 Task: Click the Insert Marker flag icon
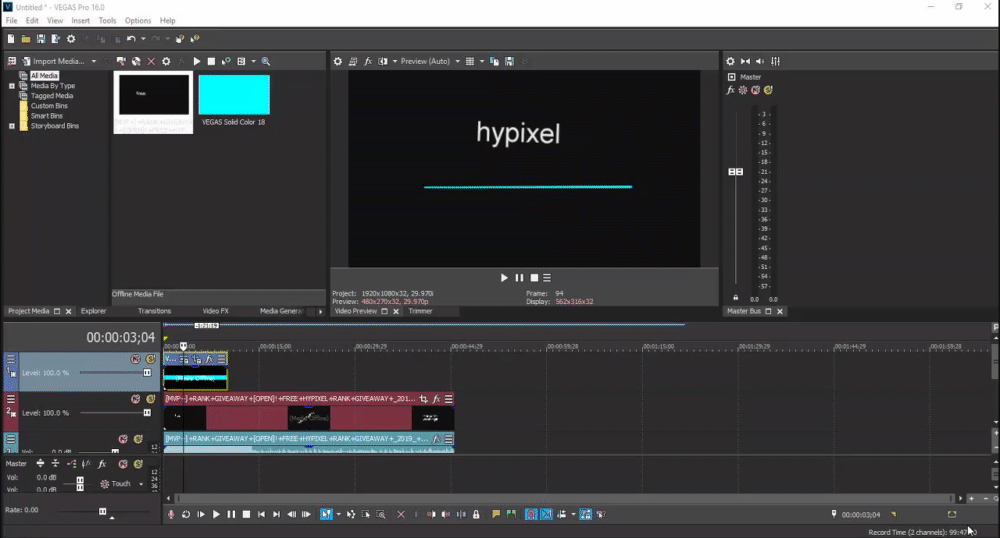[x=496, y=514]
